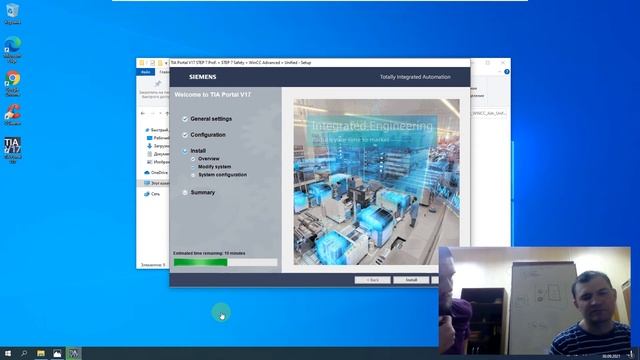Select the Configuration step
Image resolution: width=640 pixels, height=360 pixels.
pyautogui.click(x=208, y=135)
